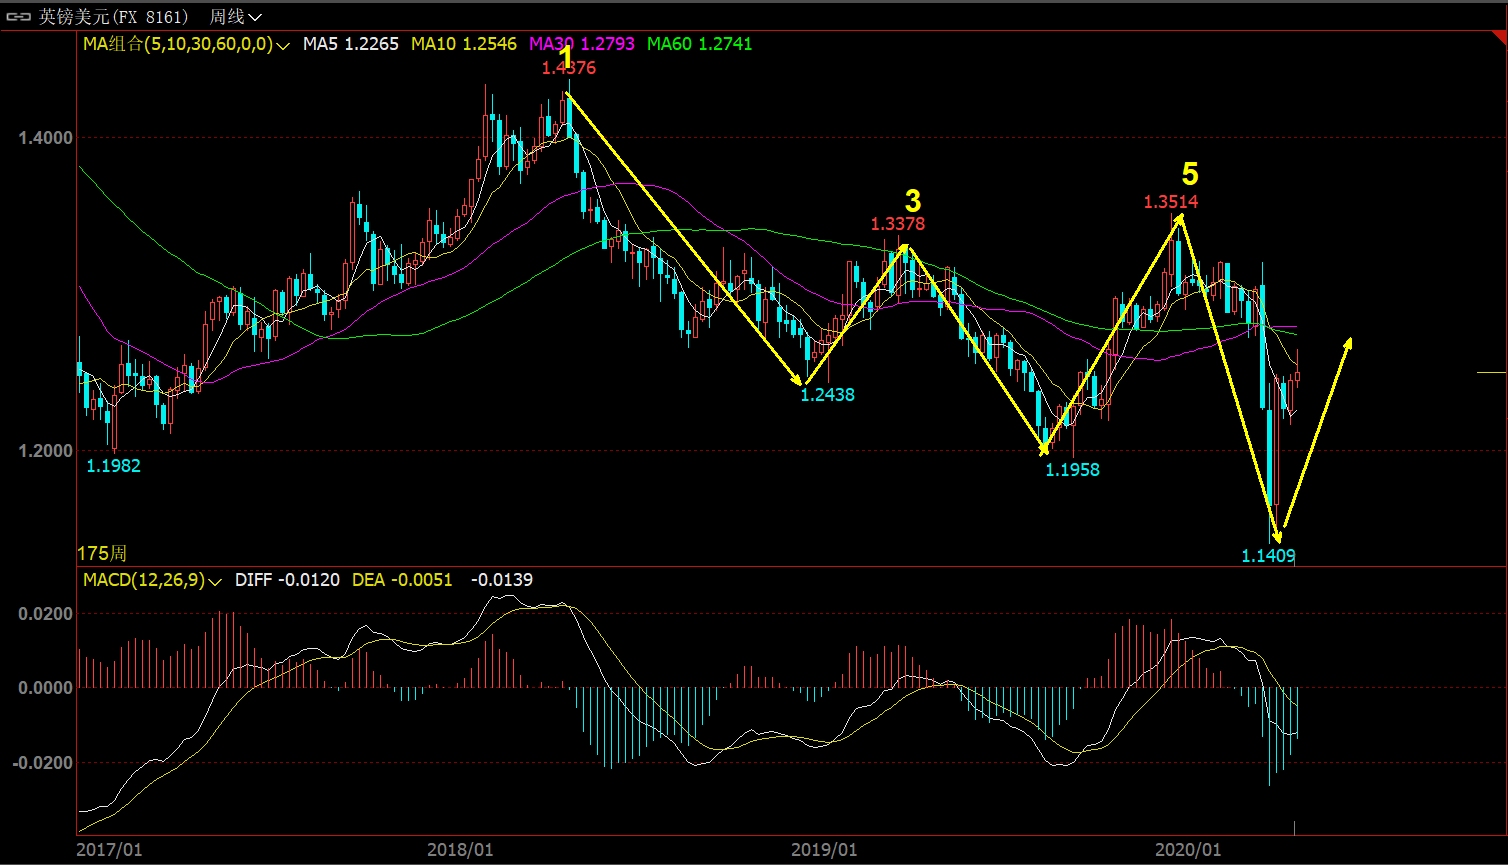Click the 2020/01 date axis label

coord(1187,850)
